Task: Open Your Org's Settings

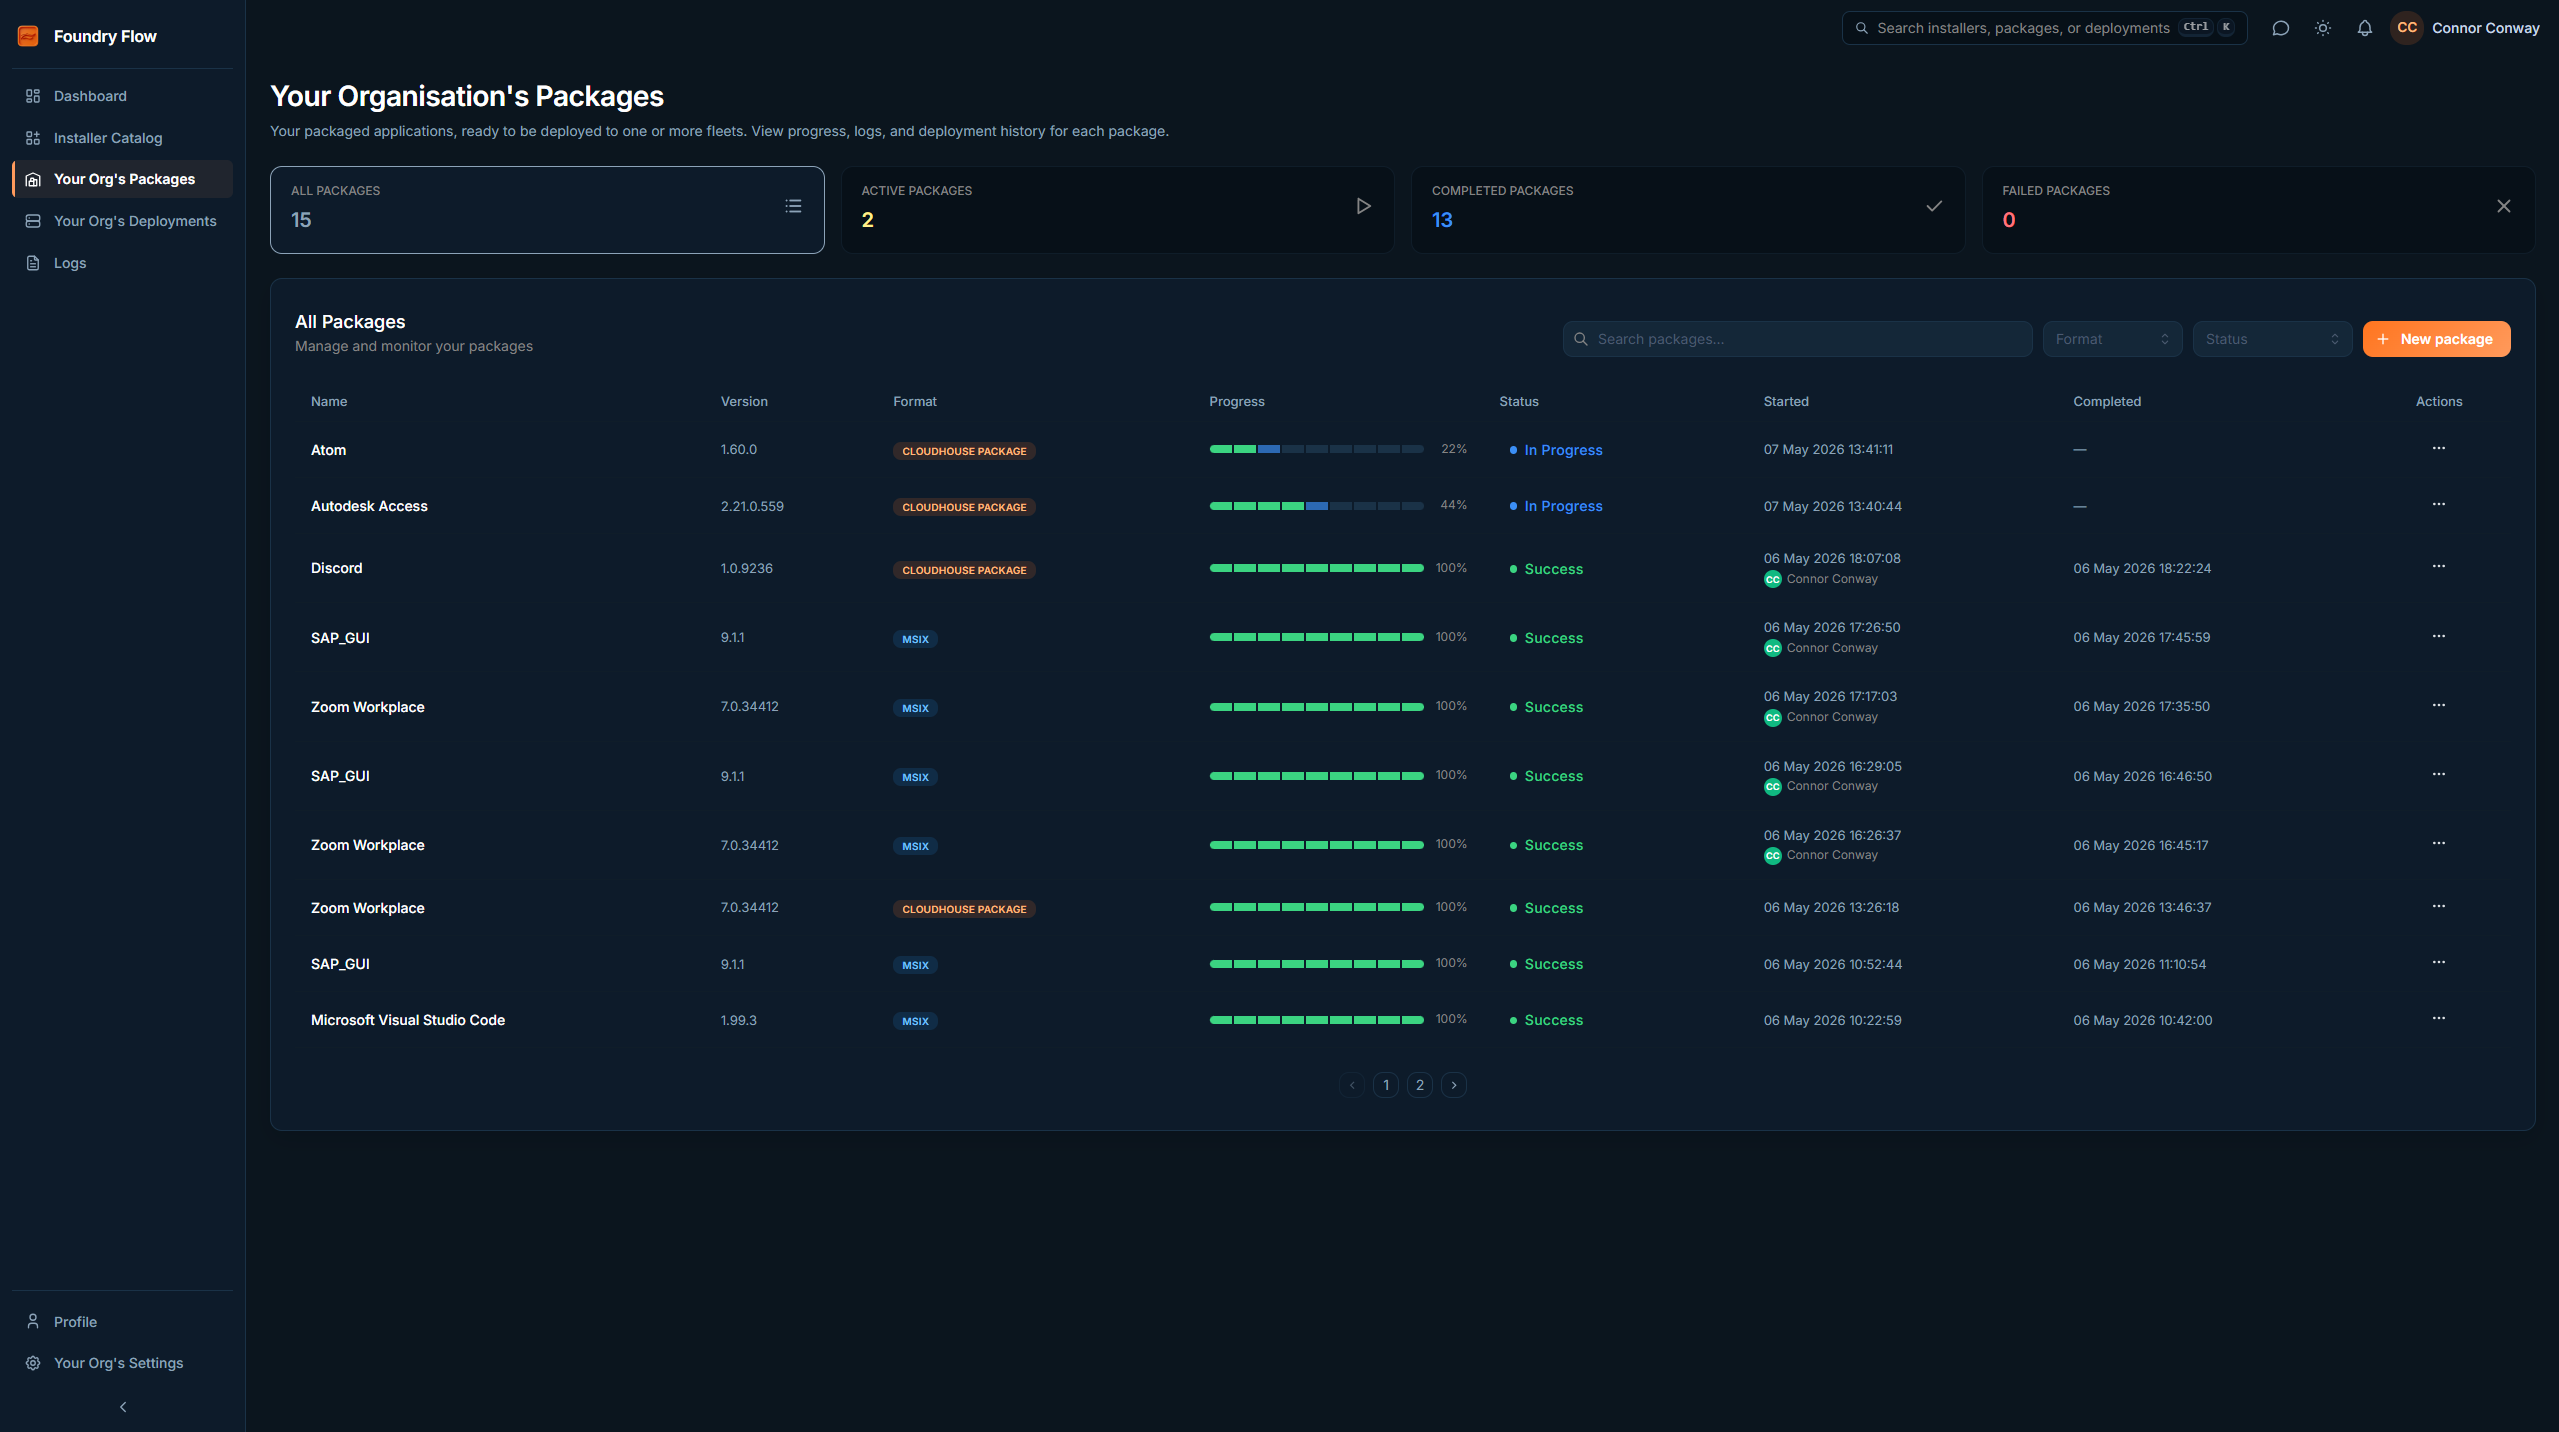Action: pos(122,1363)
